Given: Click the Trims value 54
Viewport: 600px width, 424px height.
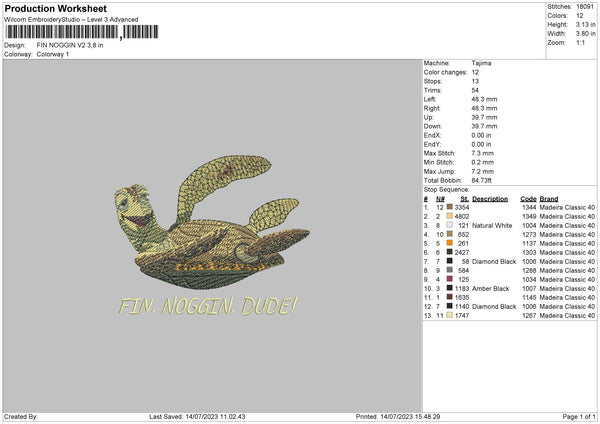Looking at the screenshot, I should (x=475, y=90).
